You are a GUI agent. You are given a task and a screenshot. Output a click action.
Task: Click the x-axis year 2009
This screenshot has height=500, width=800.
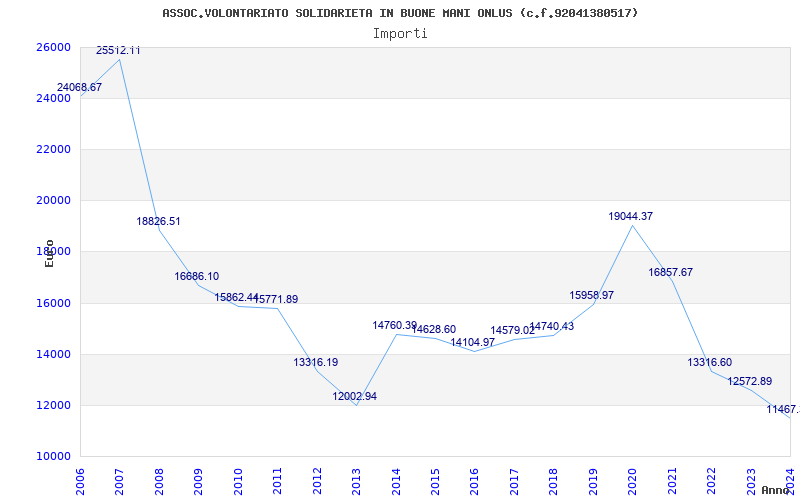pyautogui.click(x=198, y=481)
